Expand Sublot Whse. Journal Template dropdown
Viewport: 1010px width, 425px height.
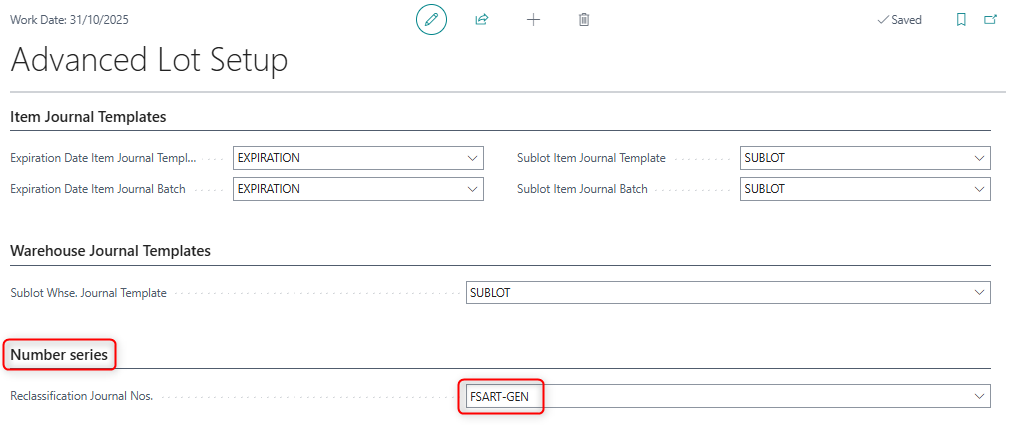978,293
